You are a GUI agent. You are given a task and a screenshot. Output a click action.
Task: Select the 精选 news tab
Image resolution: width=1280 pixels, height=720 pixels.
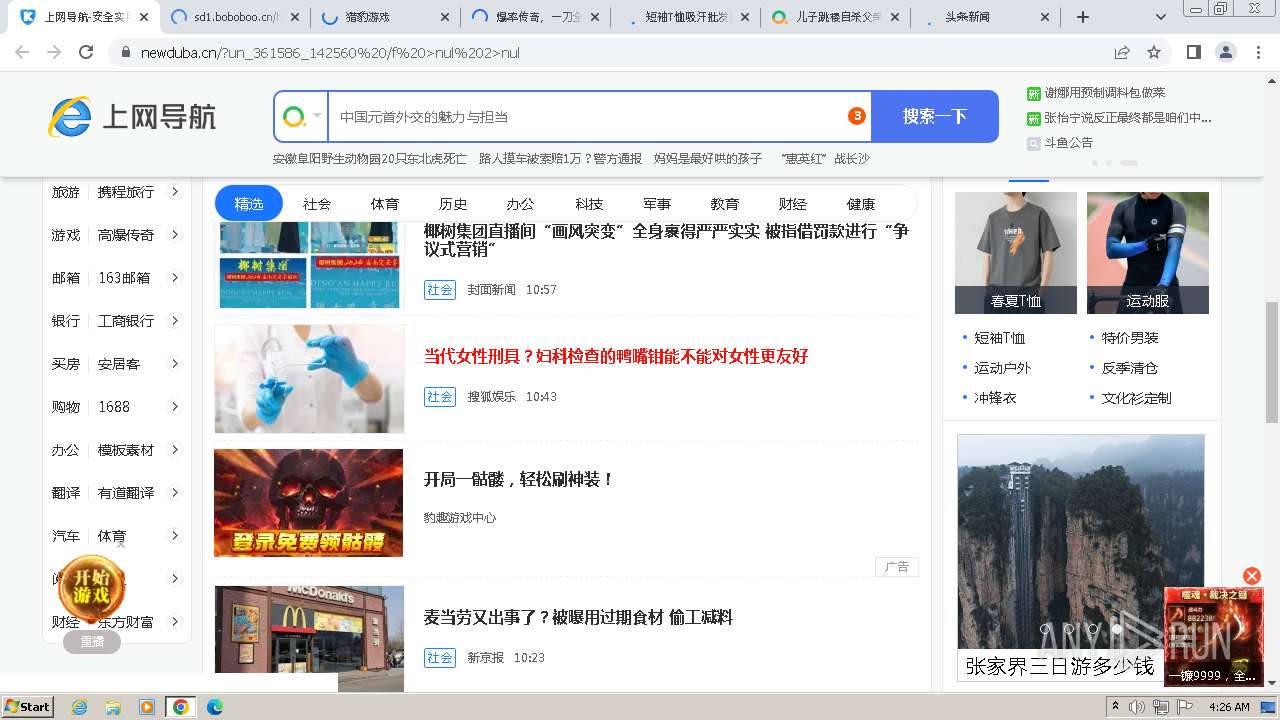249,204
